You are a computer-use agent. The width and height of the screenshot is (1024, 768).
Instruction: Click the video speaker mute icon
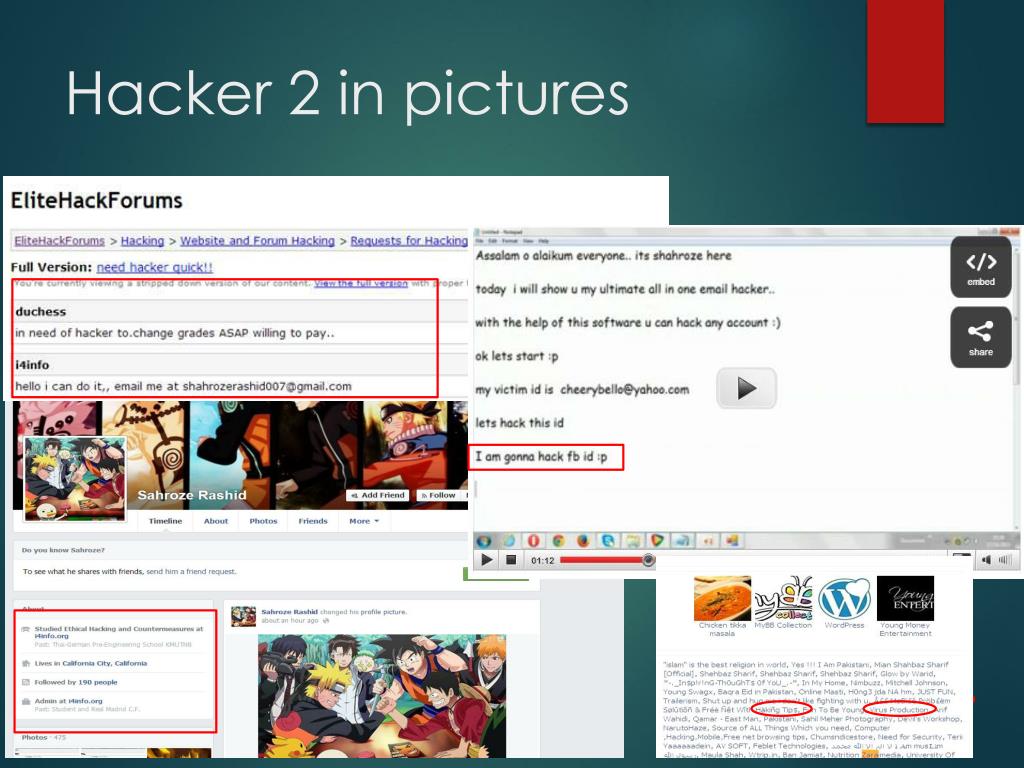point(986,560)
